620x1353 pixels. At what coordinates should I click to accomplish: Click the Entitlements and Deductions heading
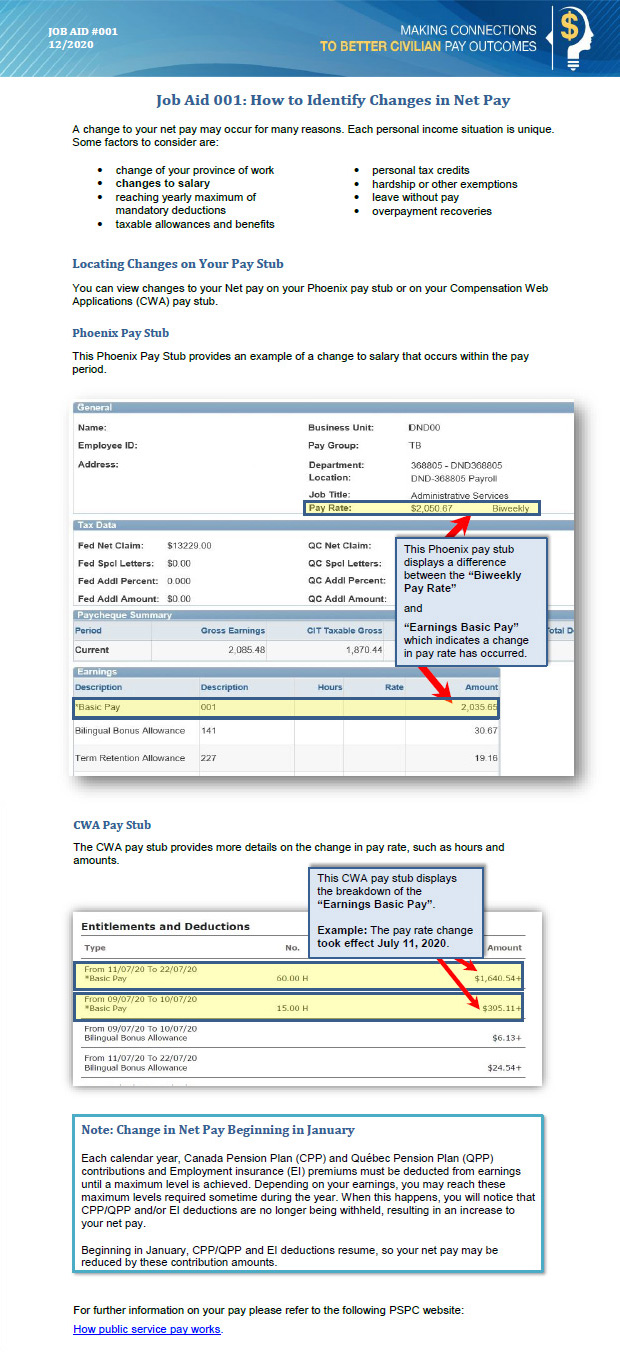165,926
